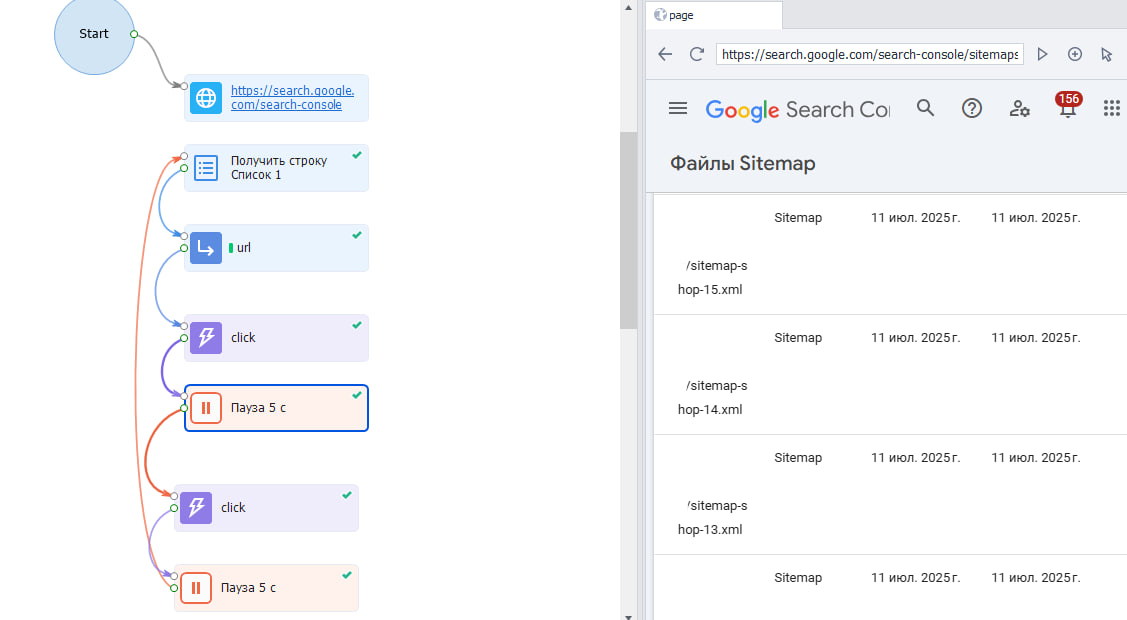The image size is (1127, 620).
Task: Click the circled plus icon in browser toolbar
Action: tap(1075, 54)
